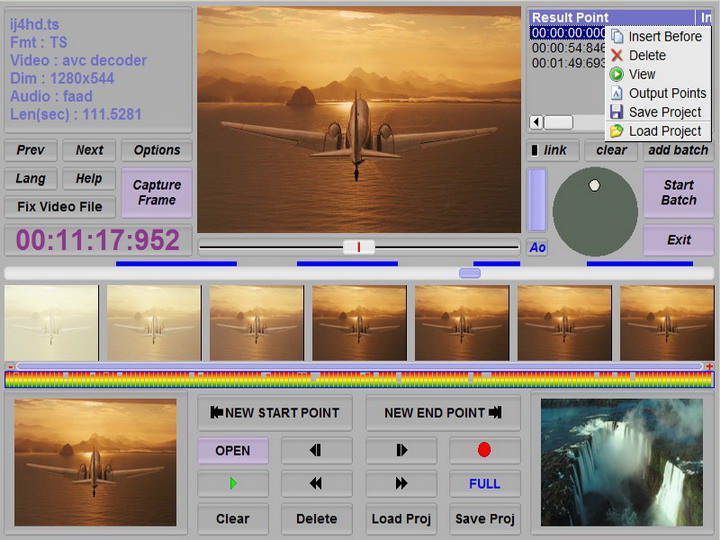
Task: Select the first filmstrip thumbnail
Action: (x=52, y=323)
